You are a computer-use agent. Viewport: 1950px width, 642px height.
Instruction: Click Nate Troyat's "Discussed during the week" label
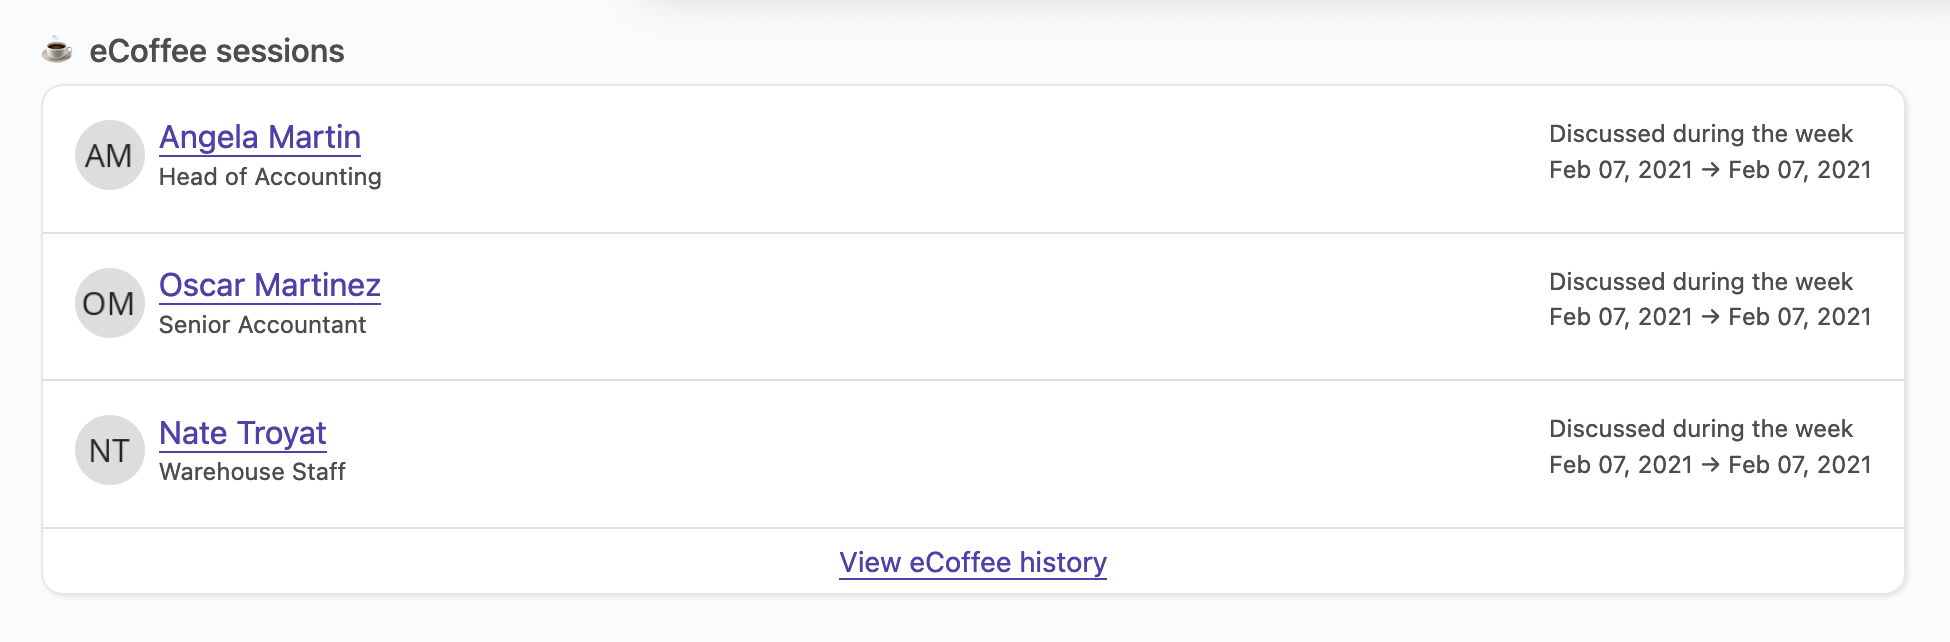click(x=1700, y=429)
